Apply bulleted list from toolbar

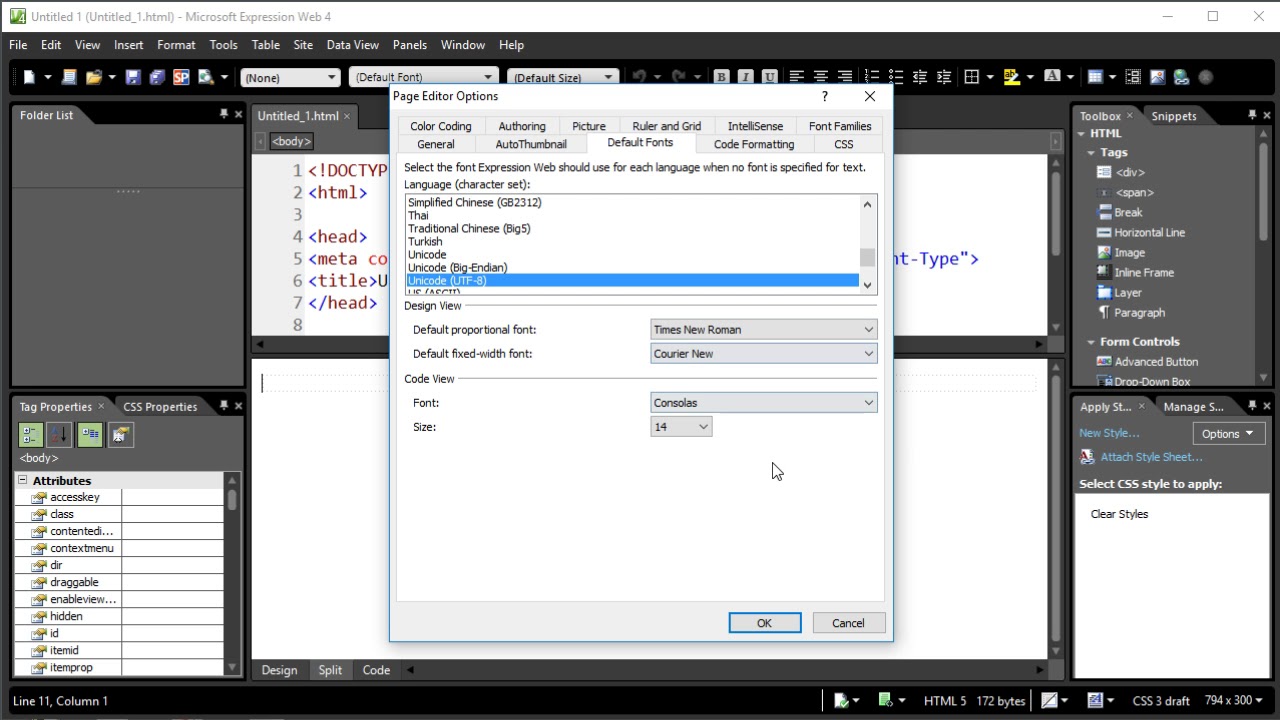click(x=896, y=77)
